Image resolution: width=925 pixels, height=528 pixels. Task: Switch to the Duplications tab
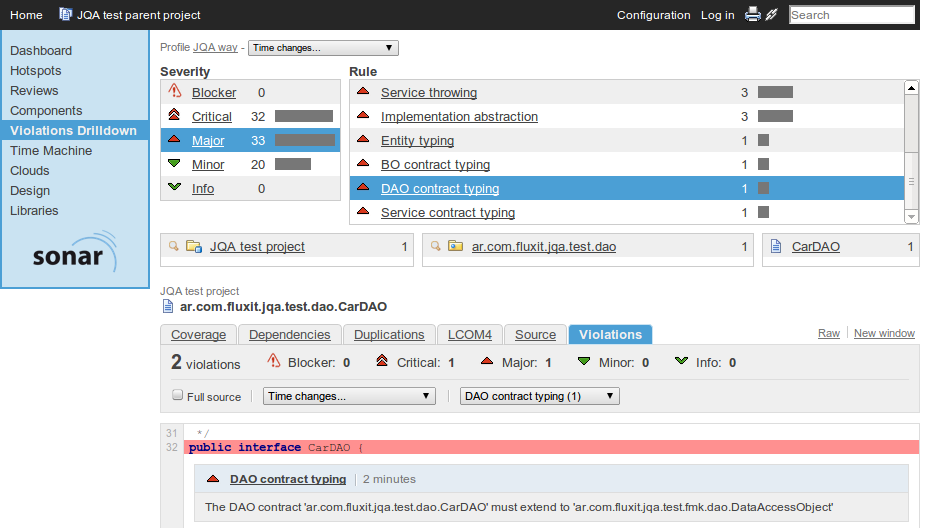[389, 334]
